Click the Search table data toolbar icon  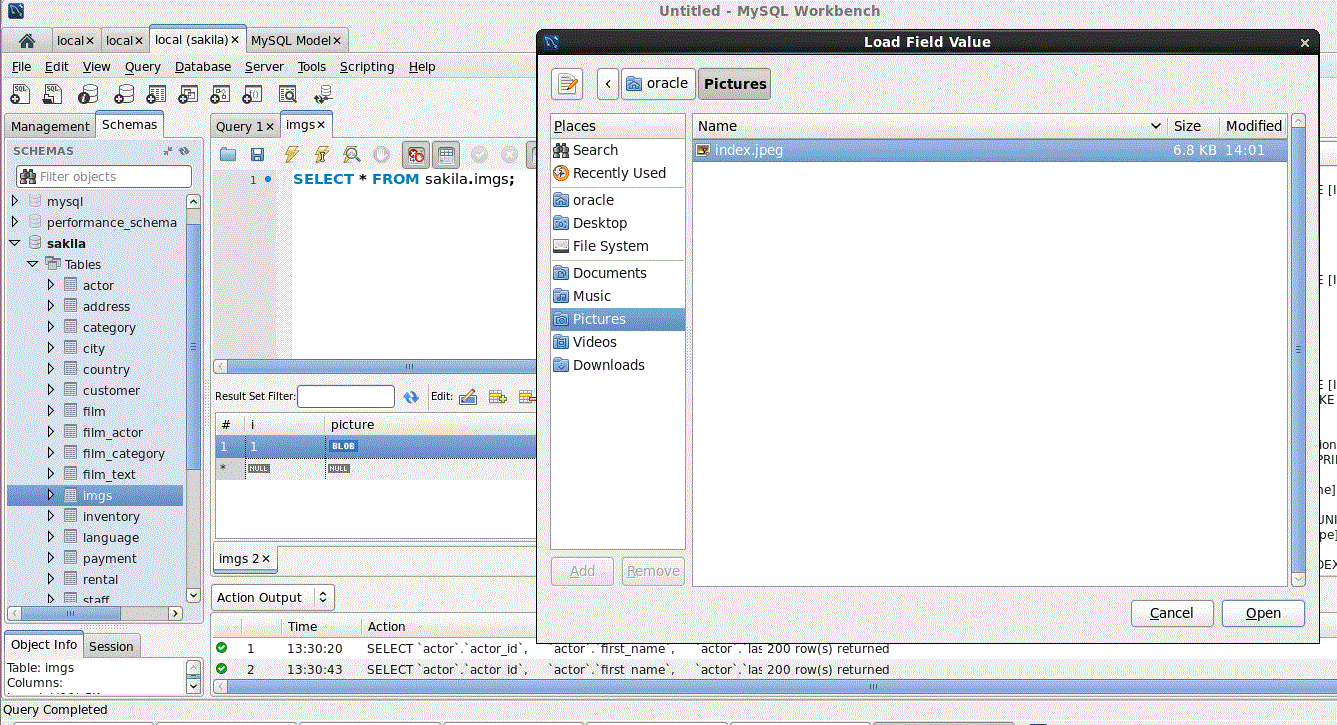(288, 94)
